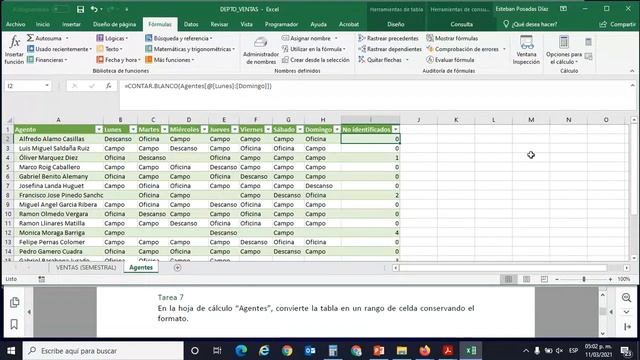Click the Windows taskbar search box
Screen dimensions: 640x360
click(x=103, y=351)
